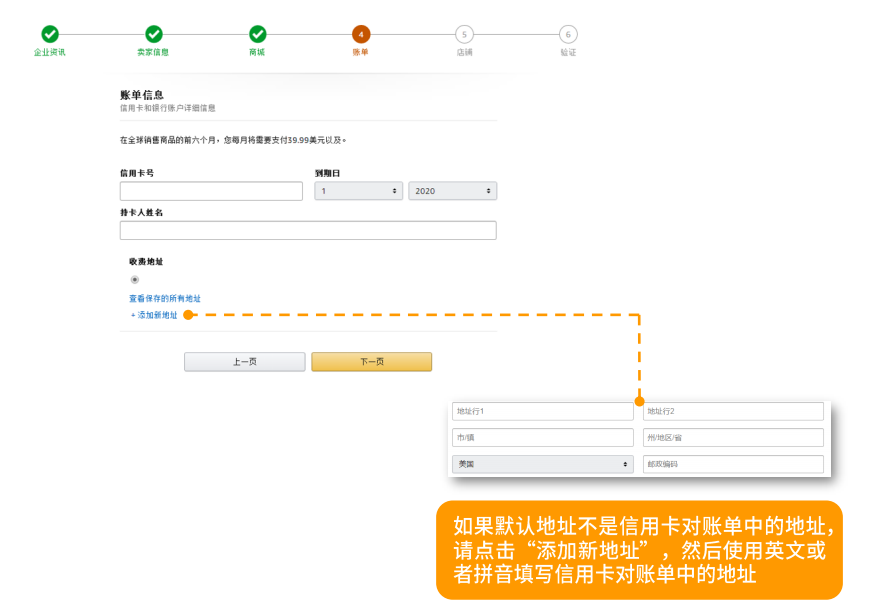Select step 4 账单 circle

pyautogui.click(x=361, y=34)
